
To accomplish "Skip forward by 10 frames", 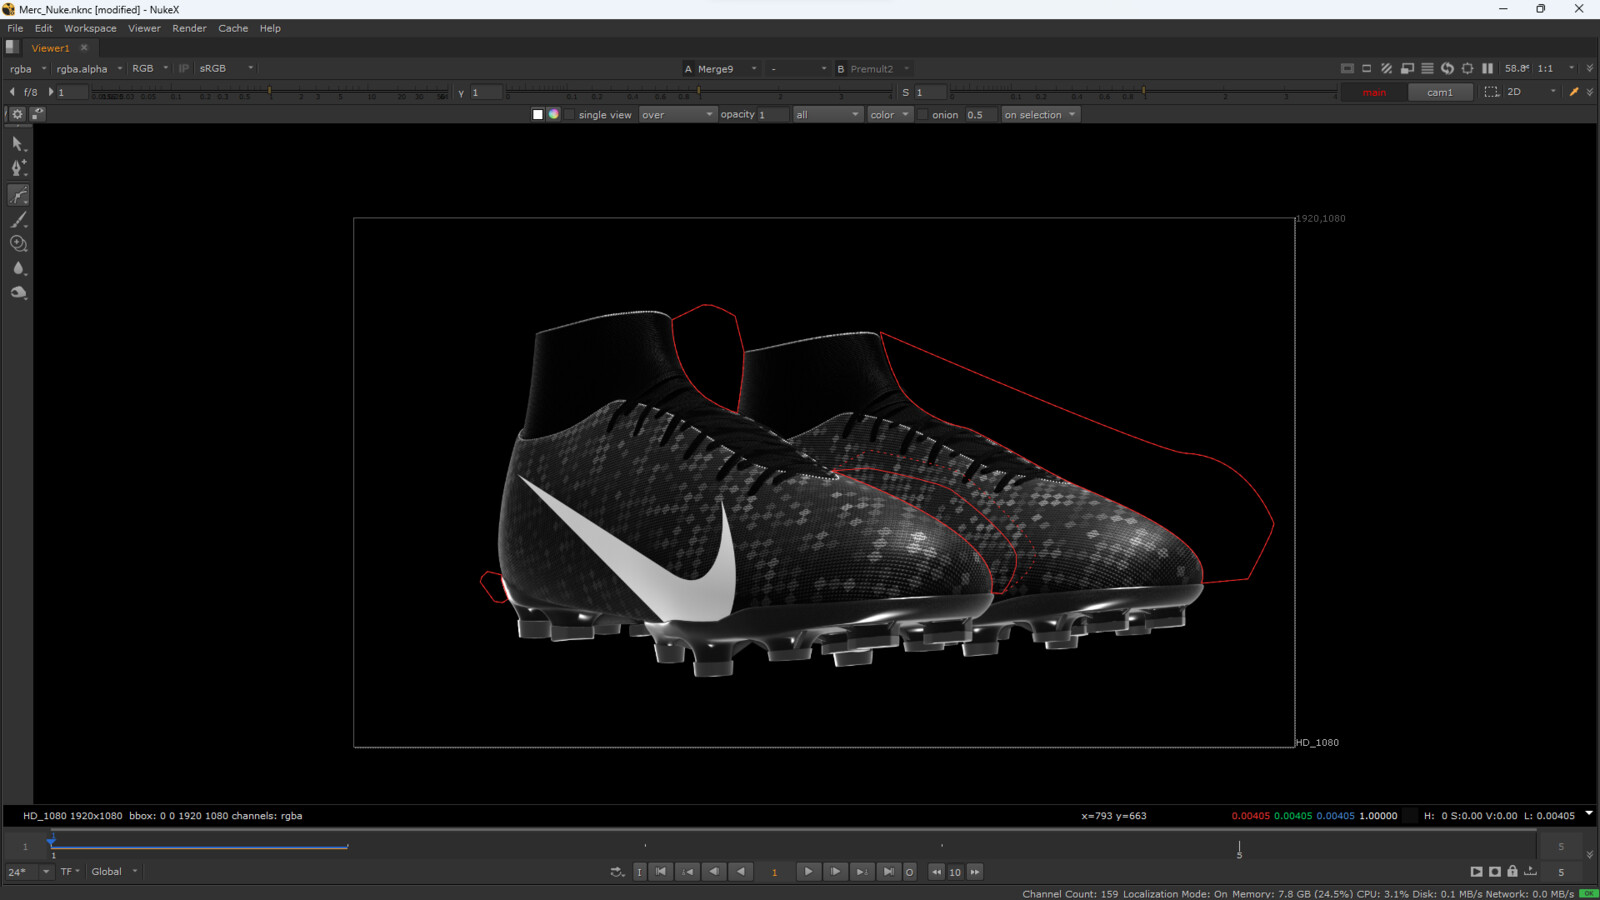I will [x=975, y=872].
